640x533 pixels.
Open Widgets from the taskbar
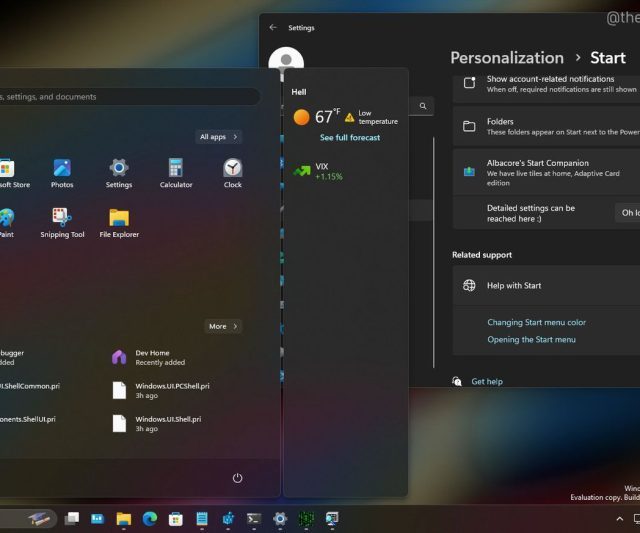pos(98,519)
